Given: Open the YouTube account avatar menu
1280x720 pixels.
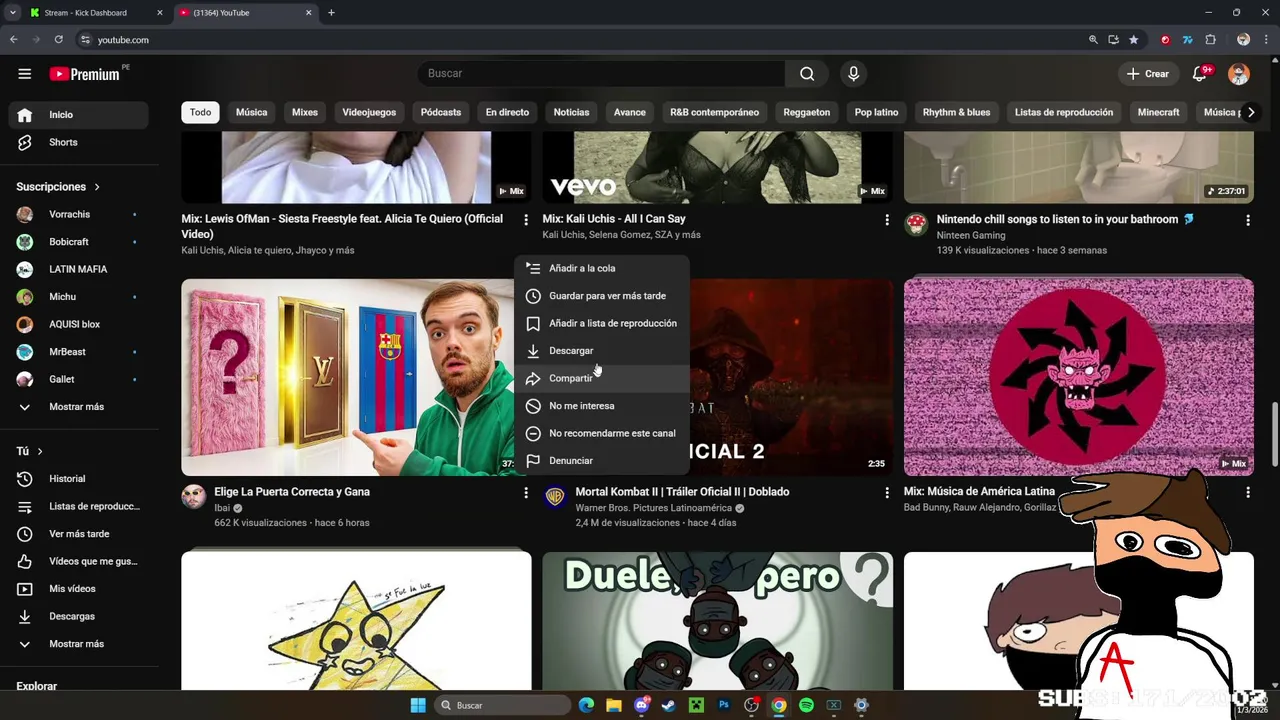Looking at the screenshot, I should click(x=1238, y=74).
